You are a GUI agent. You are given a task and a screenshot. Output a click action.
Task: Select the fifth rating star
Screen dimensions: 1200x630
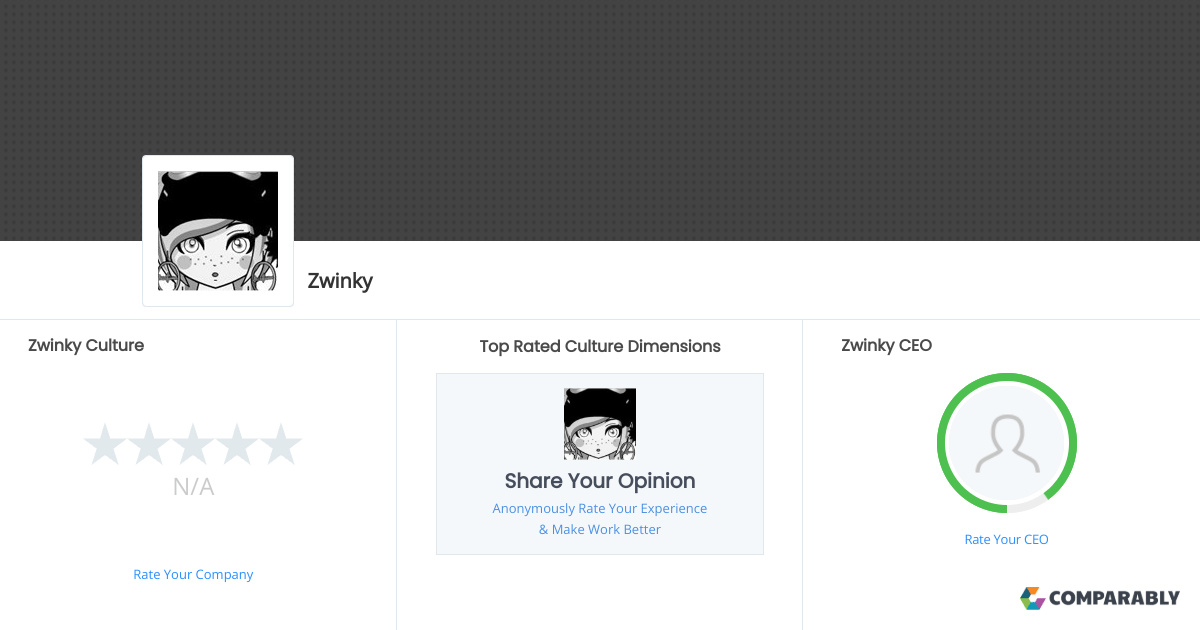click(x=281, y=445)
